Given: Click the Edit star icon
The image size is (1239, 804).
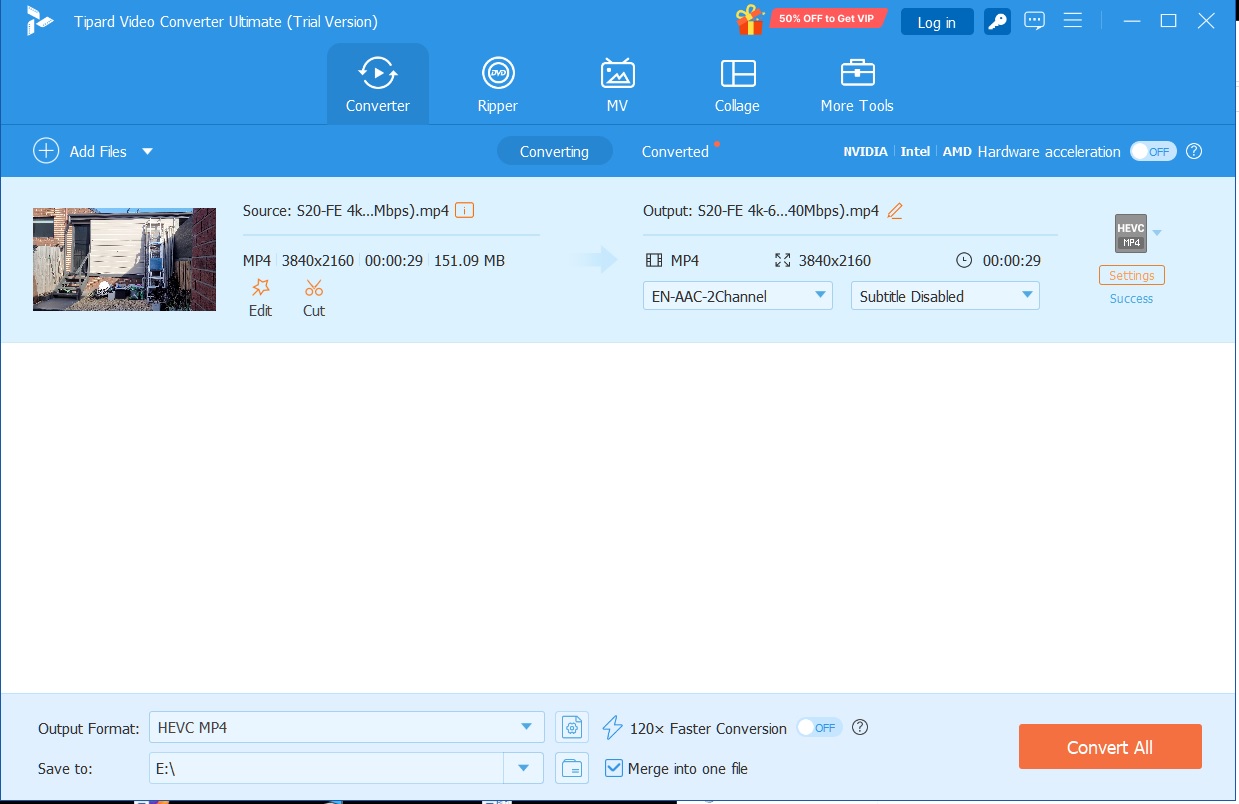Looking at the screenshot, I should point(260,288).
